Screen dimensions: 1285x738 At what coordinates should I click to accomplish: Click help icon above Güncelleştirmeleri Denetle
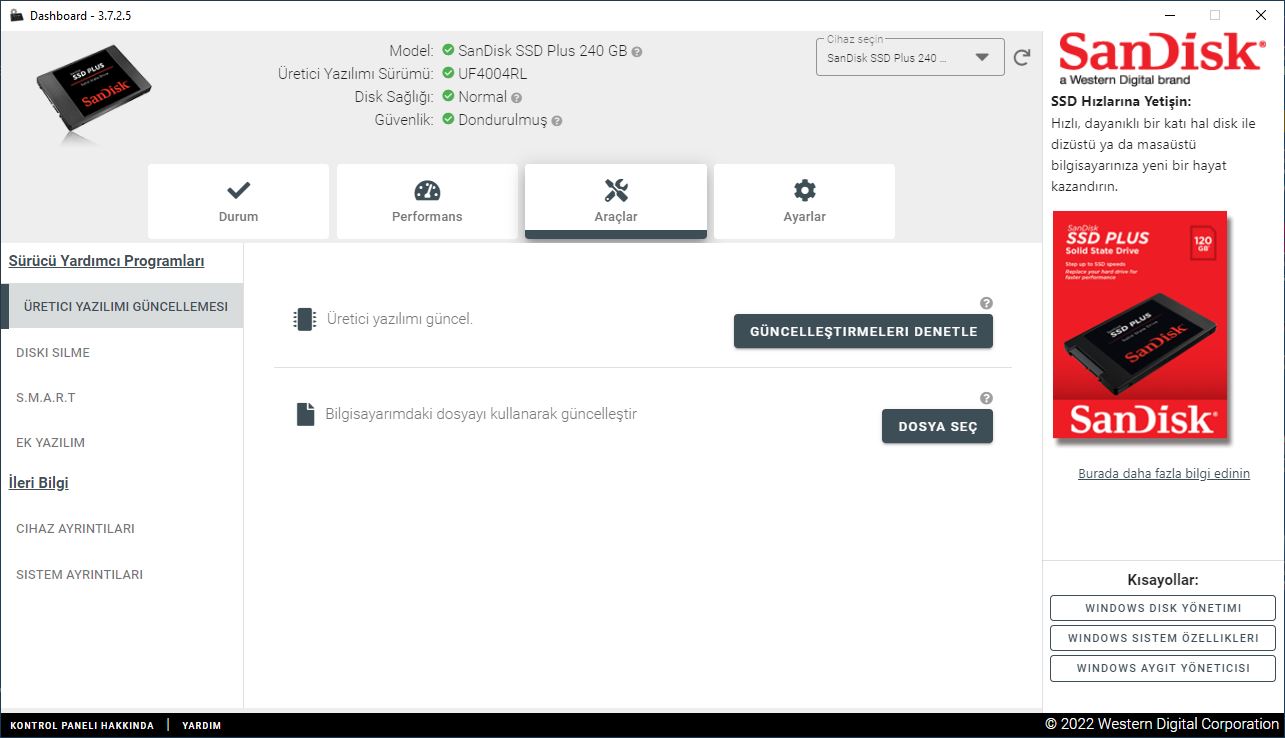tap(986, 303)
